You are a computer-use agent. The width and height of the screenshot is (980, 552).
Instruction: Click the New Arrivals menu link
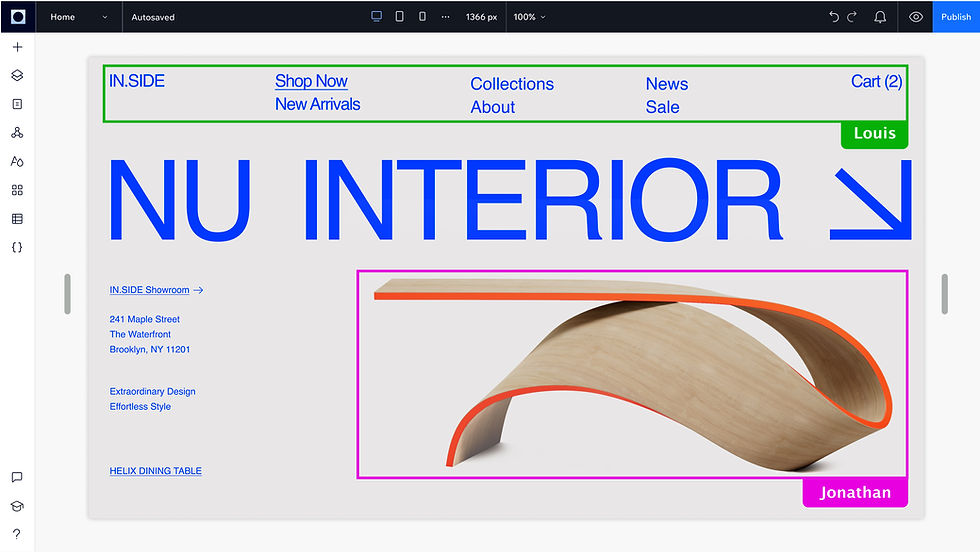click(318, 104)
